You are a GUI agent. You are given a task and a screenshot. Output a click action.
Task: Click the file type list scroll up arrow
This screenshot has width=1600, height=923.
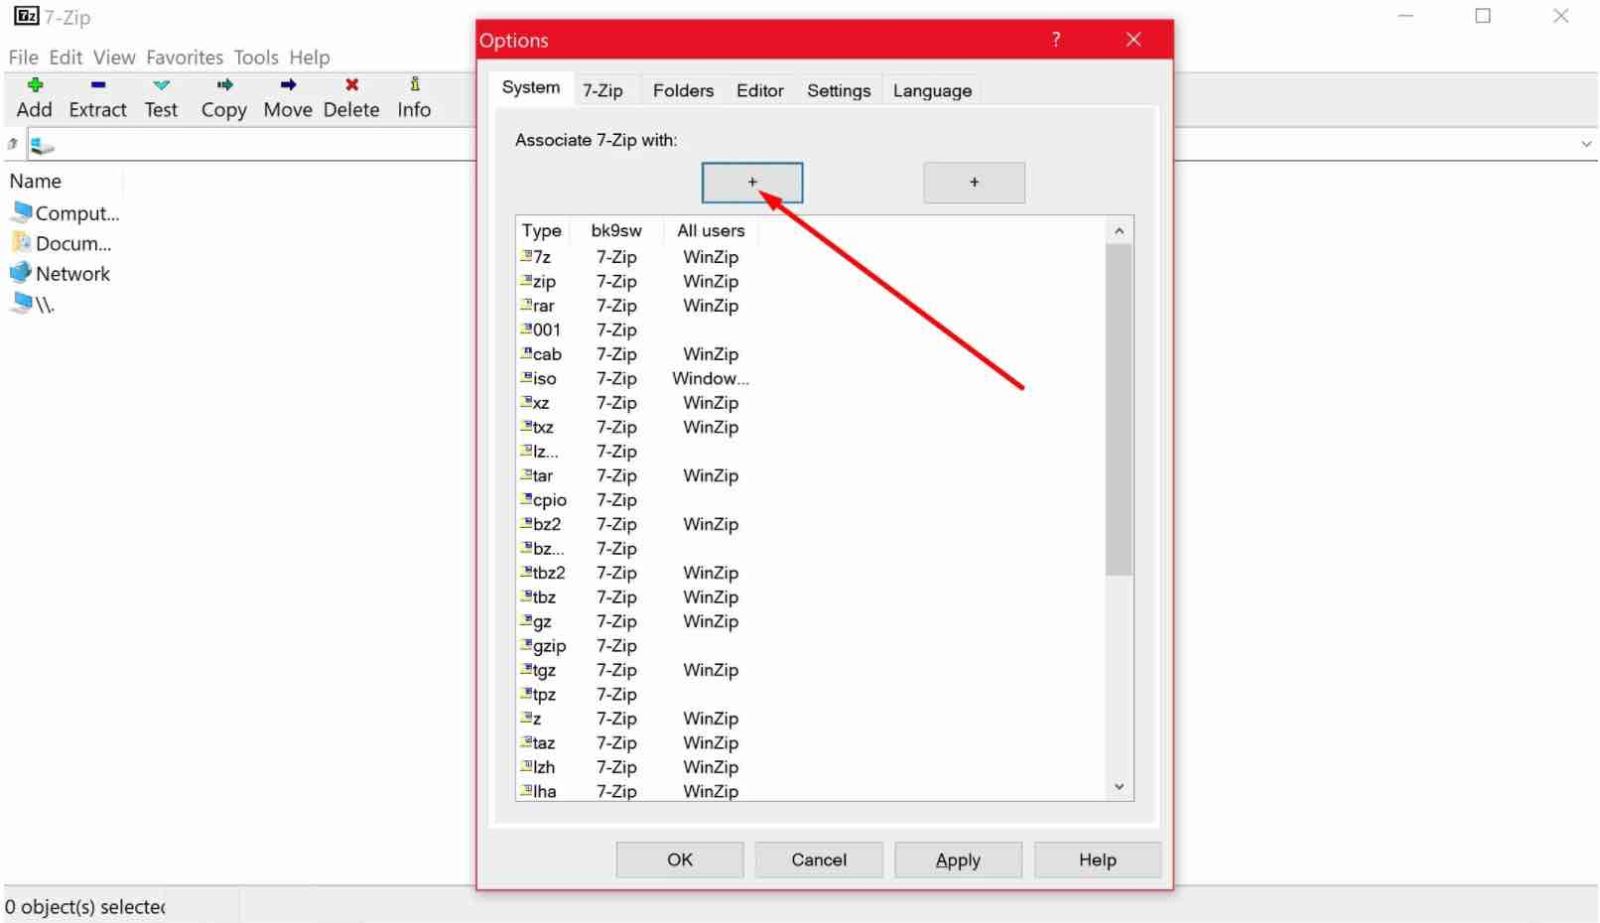tap(1119, 231)
